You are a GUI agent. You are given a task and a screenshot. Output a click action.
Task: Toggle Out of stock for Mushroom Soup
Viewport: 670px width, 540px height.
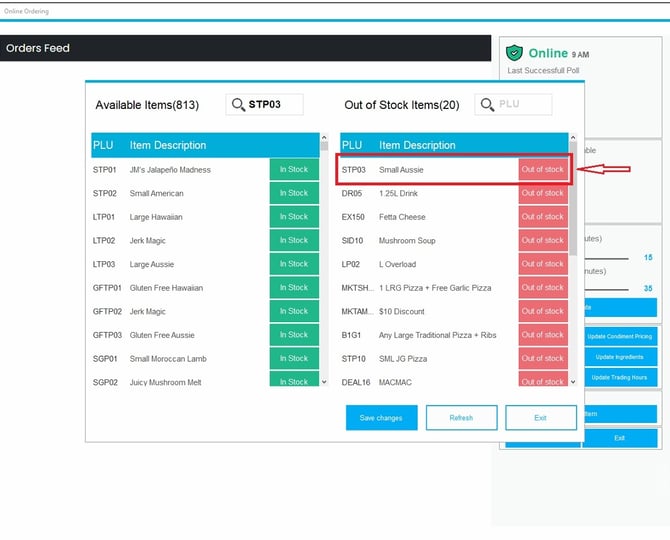click(543, 240)
